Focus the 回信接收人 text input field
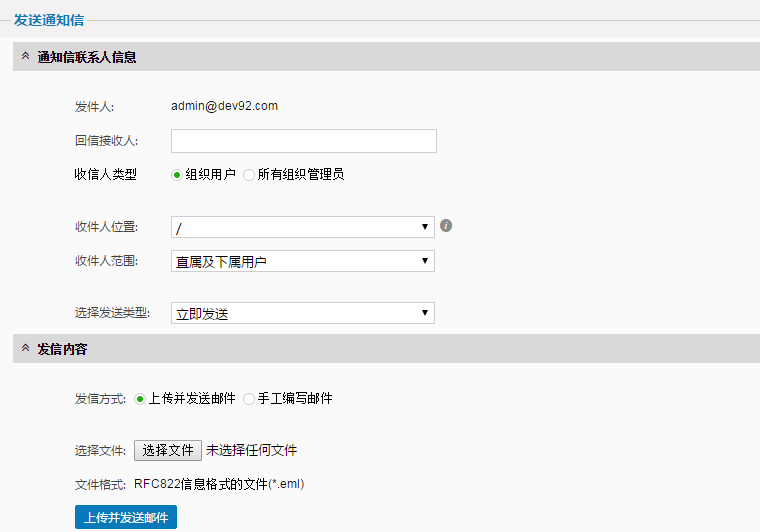The image size is (760, 532). point(303,141)
